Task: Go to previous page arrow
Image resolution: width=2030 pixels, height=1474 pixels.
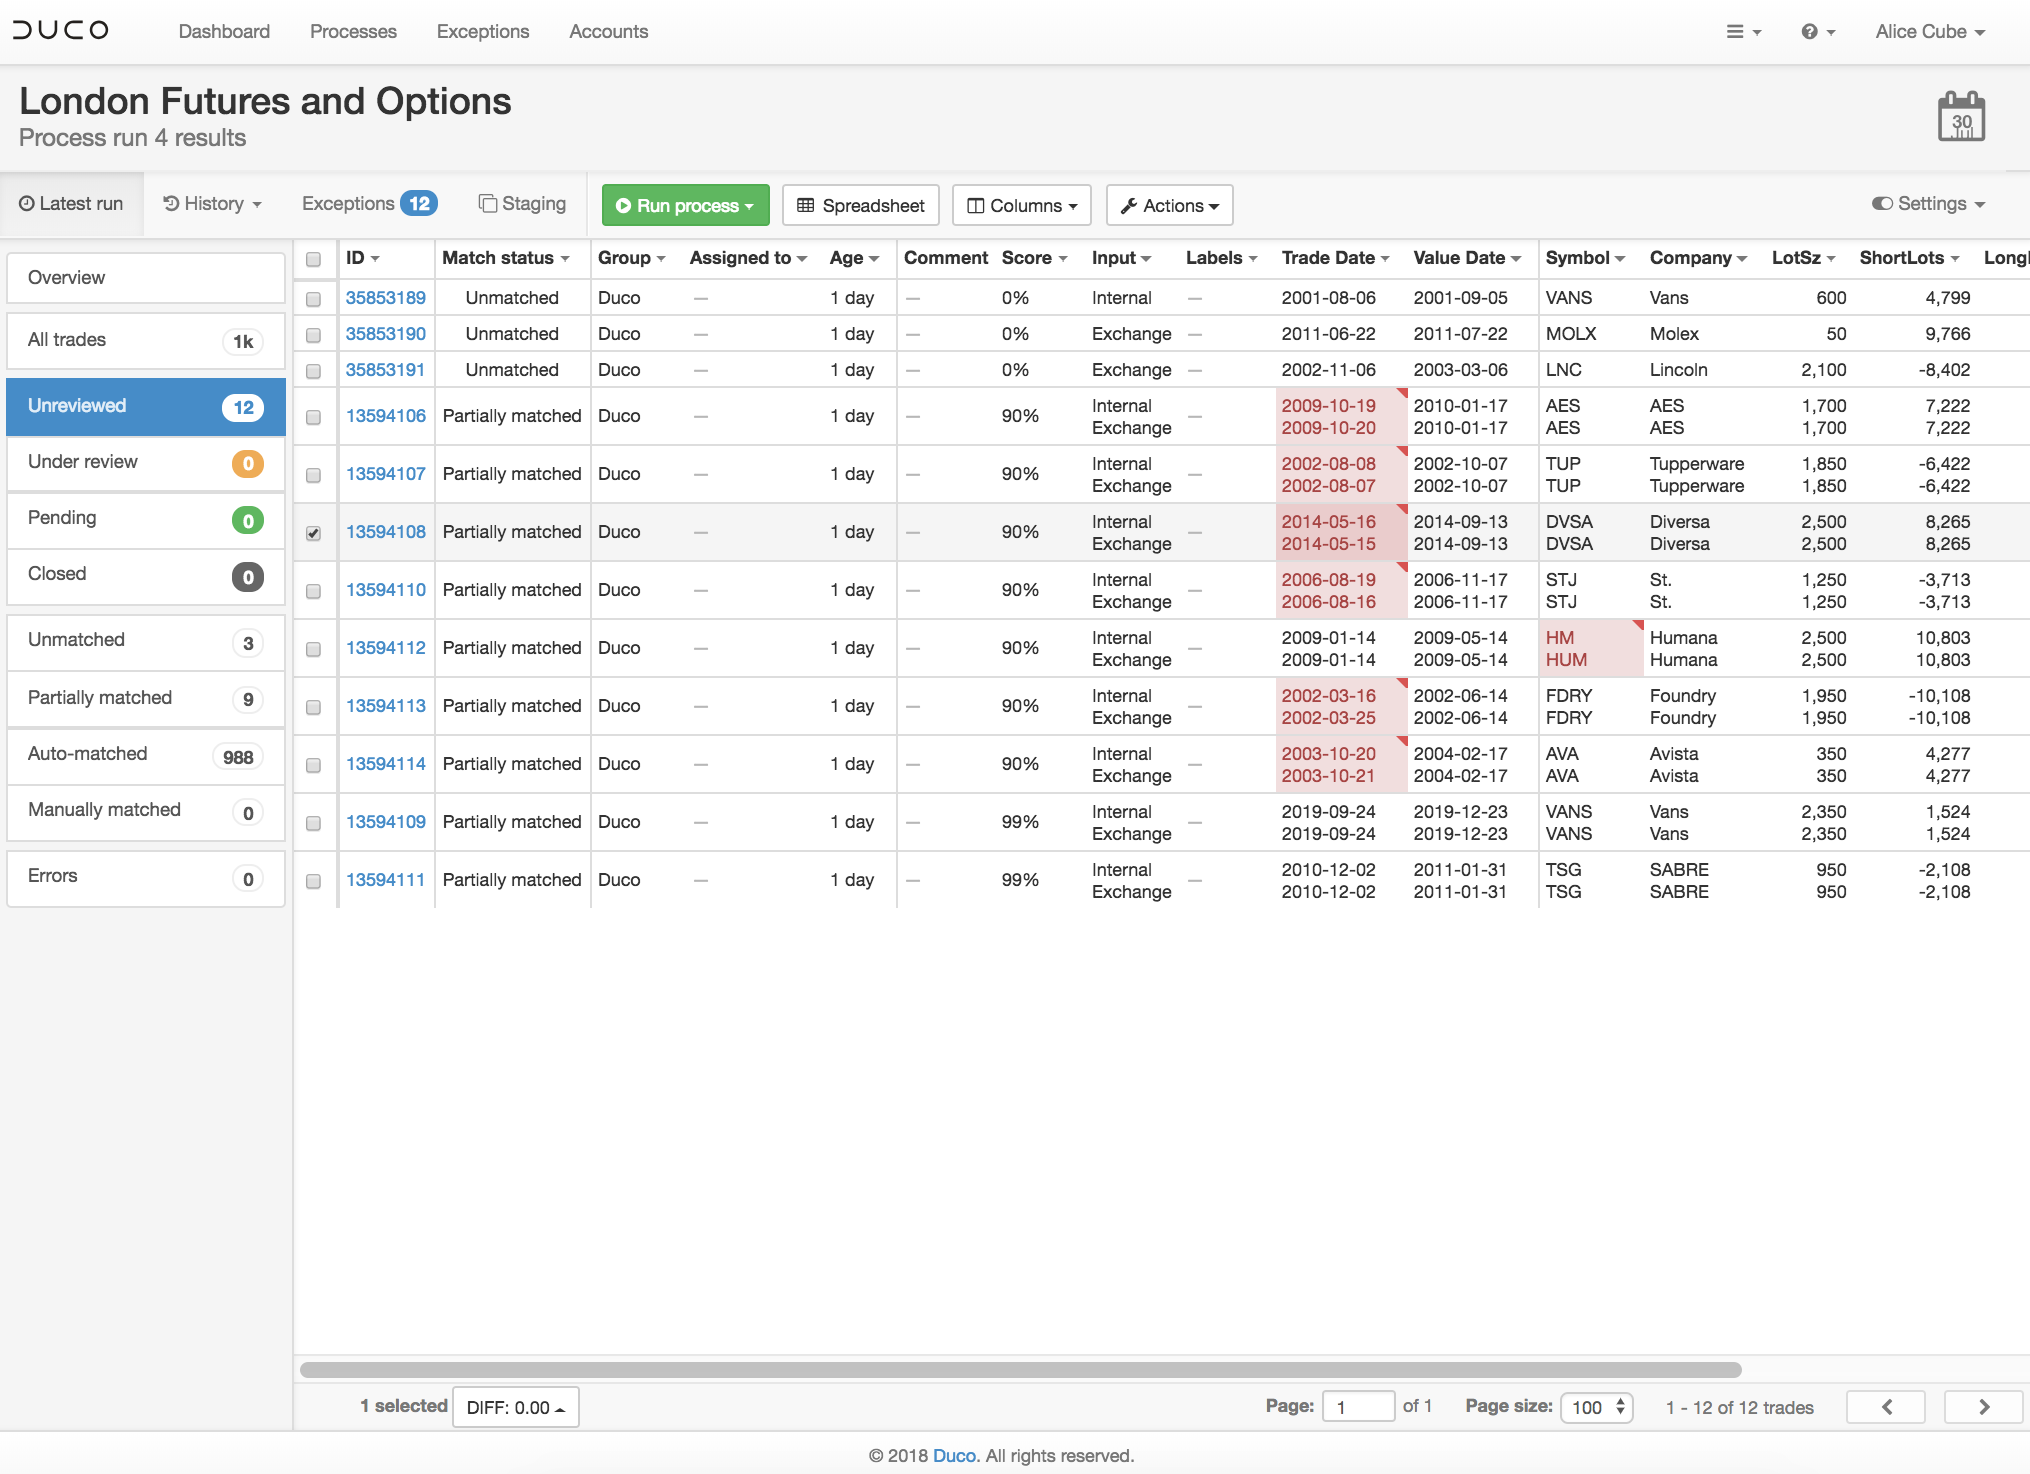Action: tap(1886, 1407)
